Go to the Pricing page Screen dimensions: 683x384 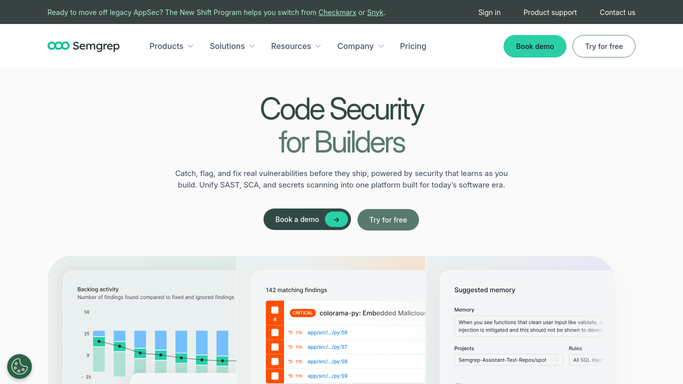[x=413, y=46]
